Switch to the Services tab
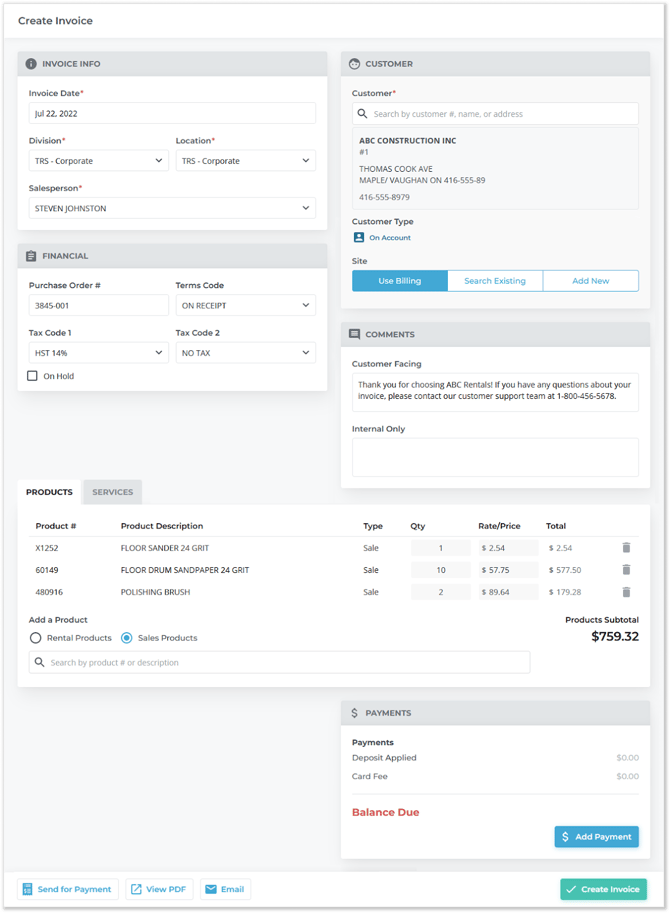 (113, 492)
